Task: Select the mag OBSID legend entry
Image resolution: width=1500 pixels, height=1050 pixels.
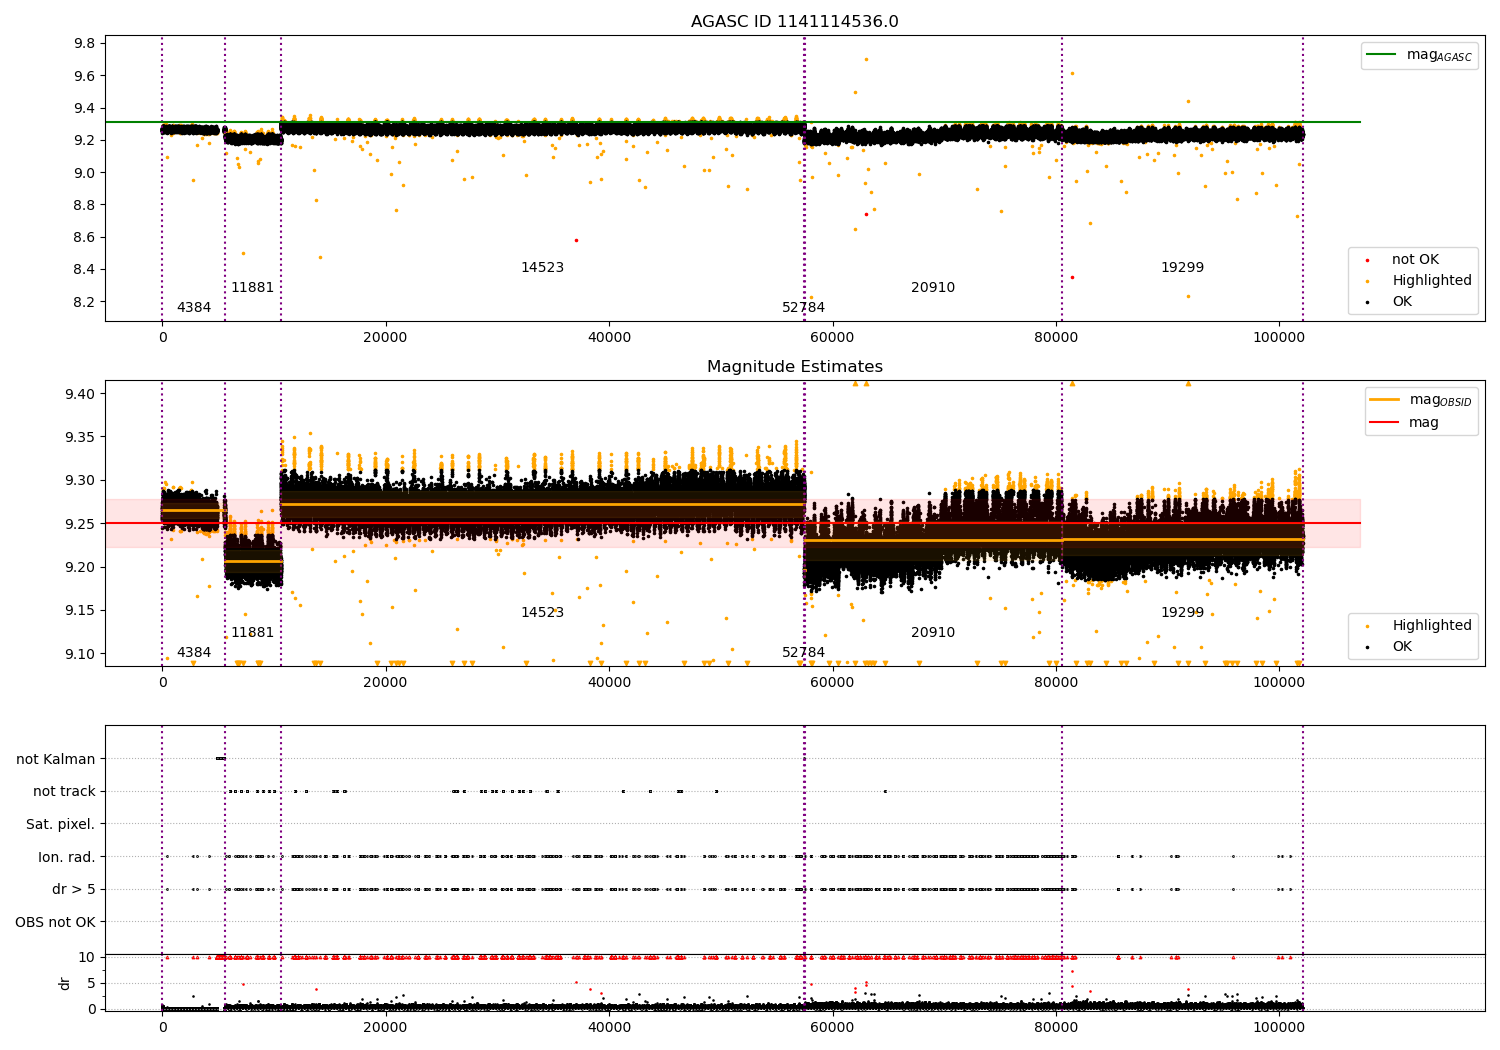Action: coord(1421,400)
